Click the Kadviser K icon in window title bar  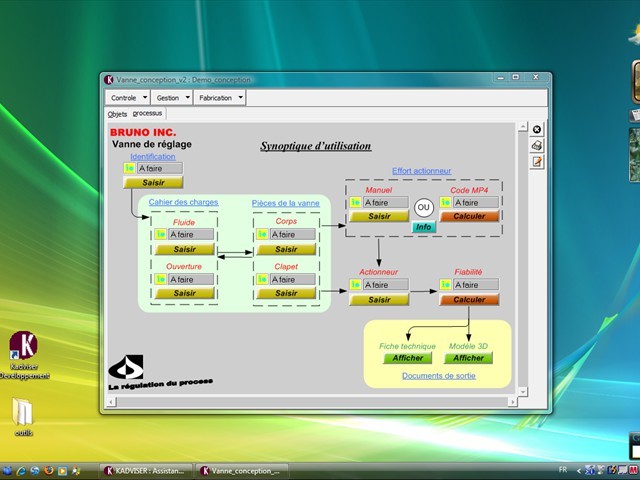pyautogui.click(x=109, y=80)
